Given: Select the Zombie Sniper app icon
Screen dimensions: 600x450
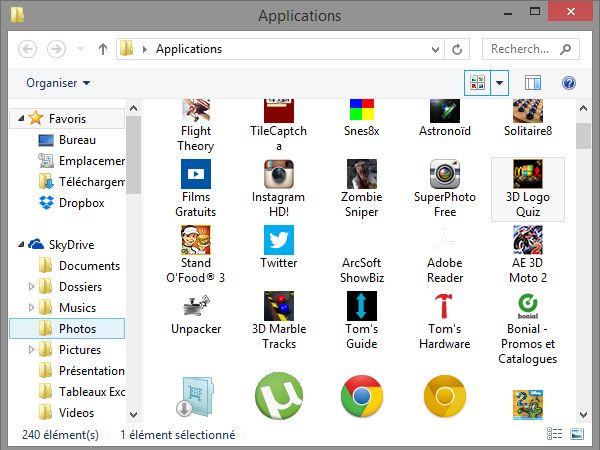Looking at the screenshot, I should pyautogui.click(x=362, y=174).
